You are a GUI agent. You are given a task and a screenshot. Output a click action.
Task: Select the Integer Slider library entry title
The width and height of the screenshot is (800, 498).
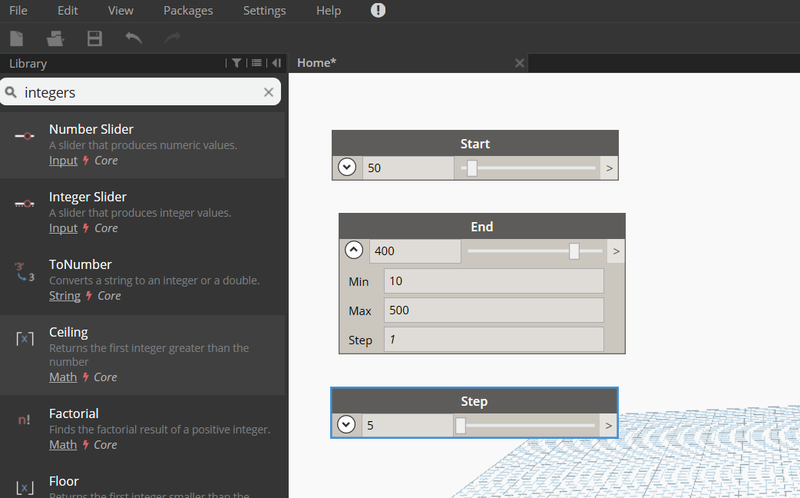[x=88, y=197]
